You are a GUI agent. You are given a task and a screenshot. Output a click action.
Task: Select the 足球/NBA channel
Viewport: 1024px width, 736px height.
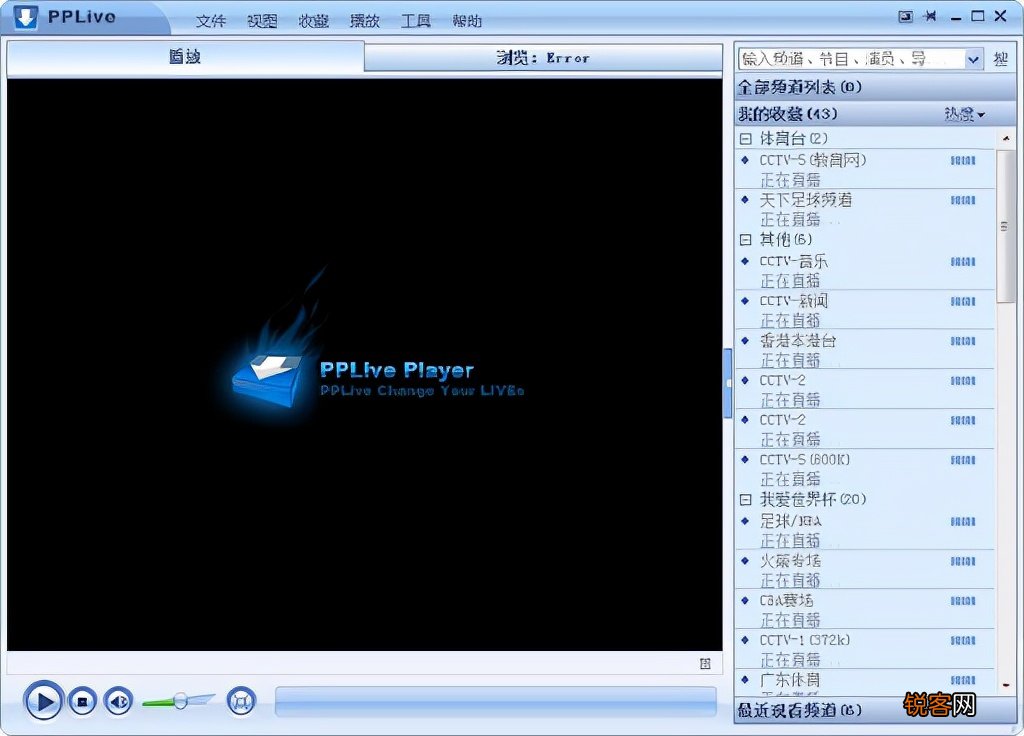[865, 530]
